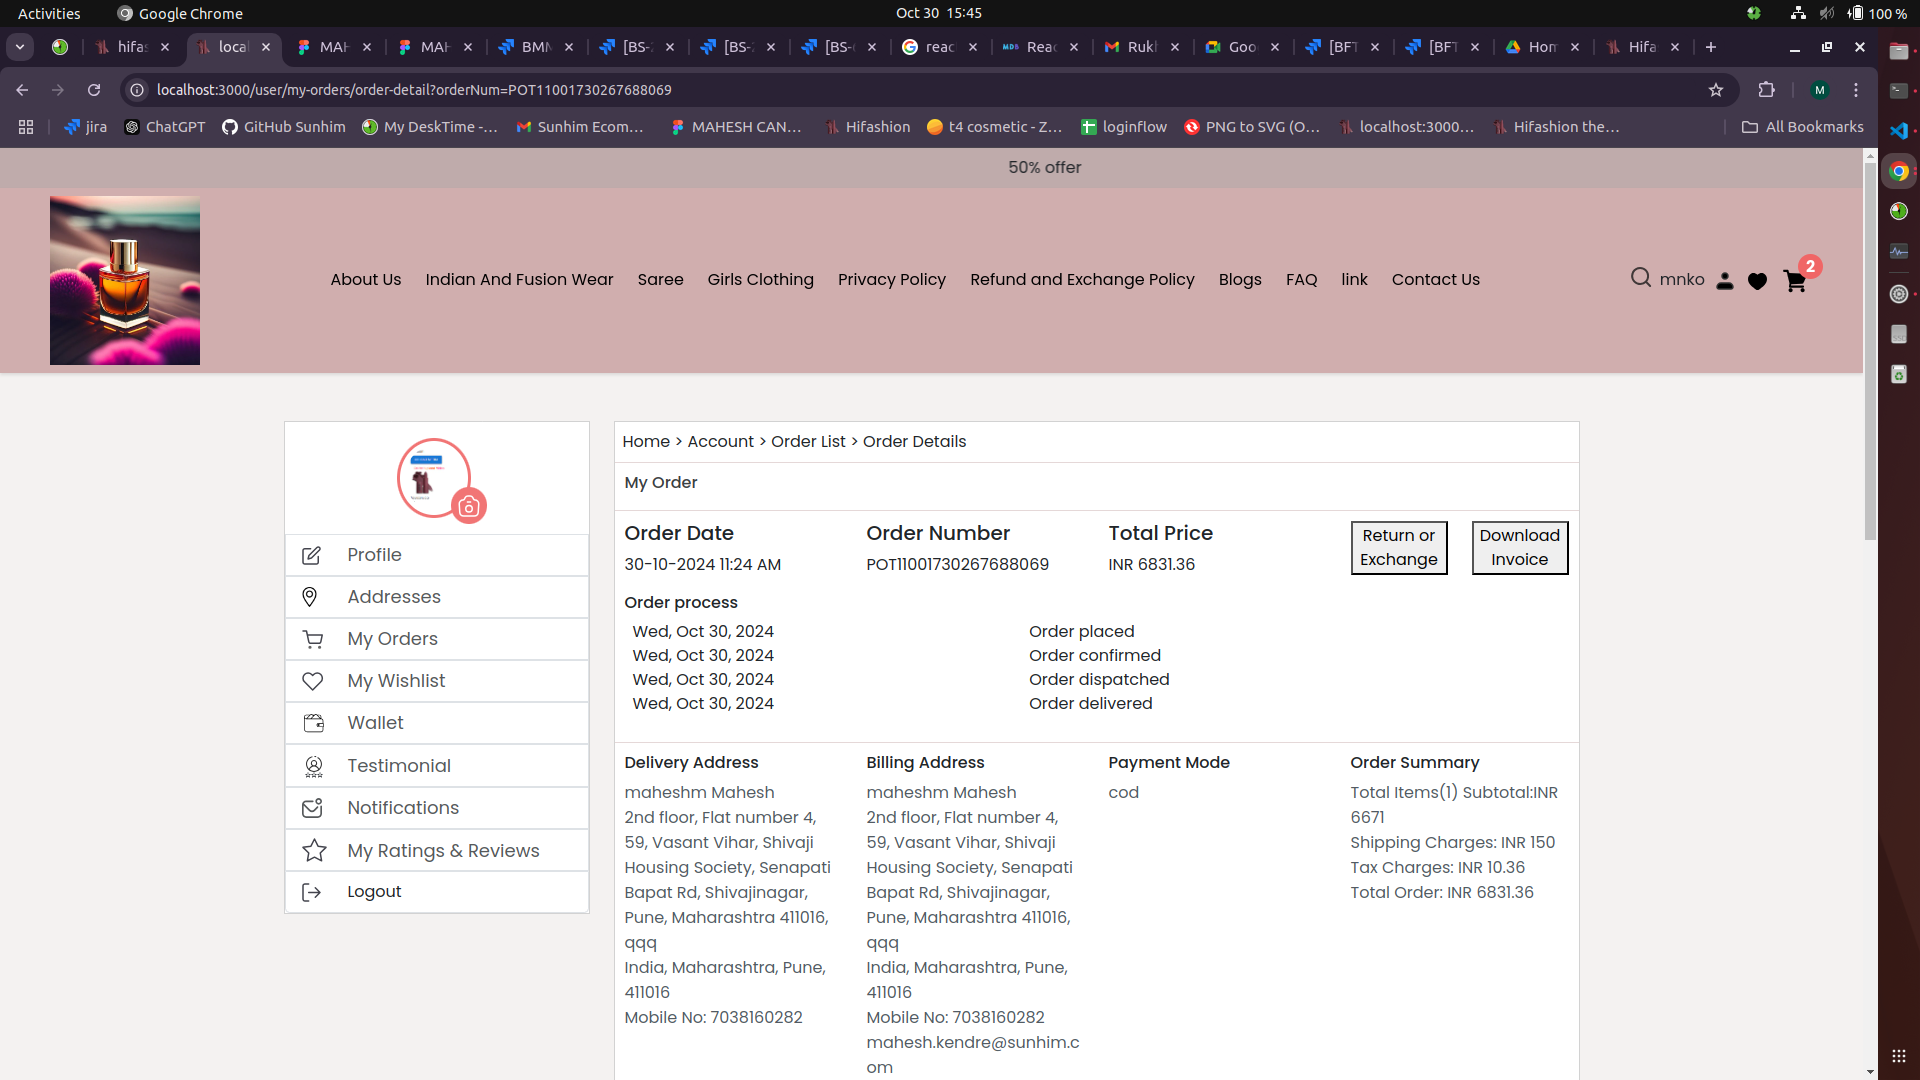Click the page vertical scrollbar thumb

click(x=1870, y=350)
